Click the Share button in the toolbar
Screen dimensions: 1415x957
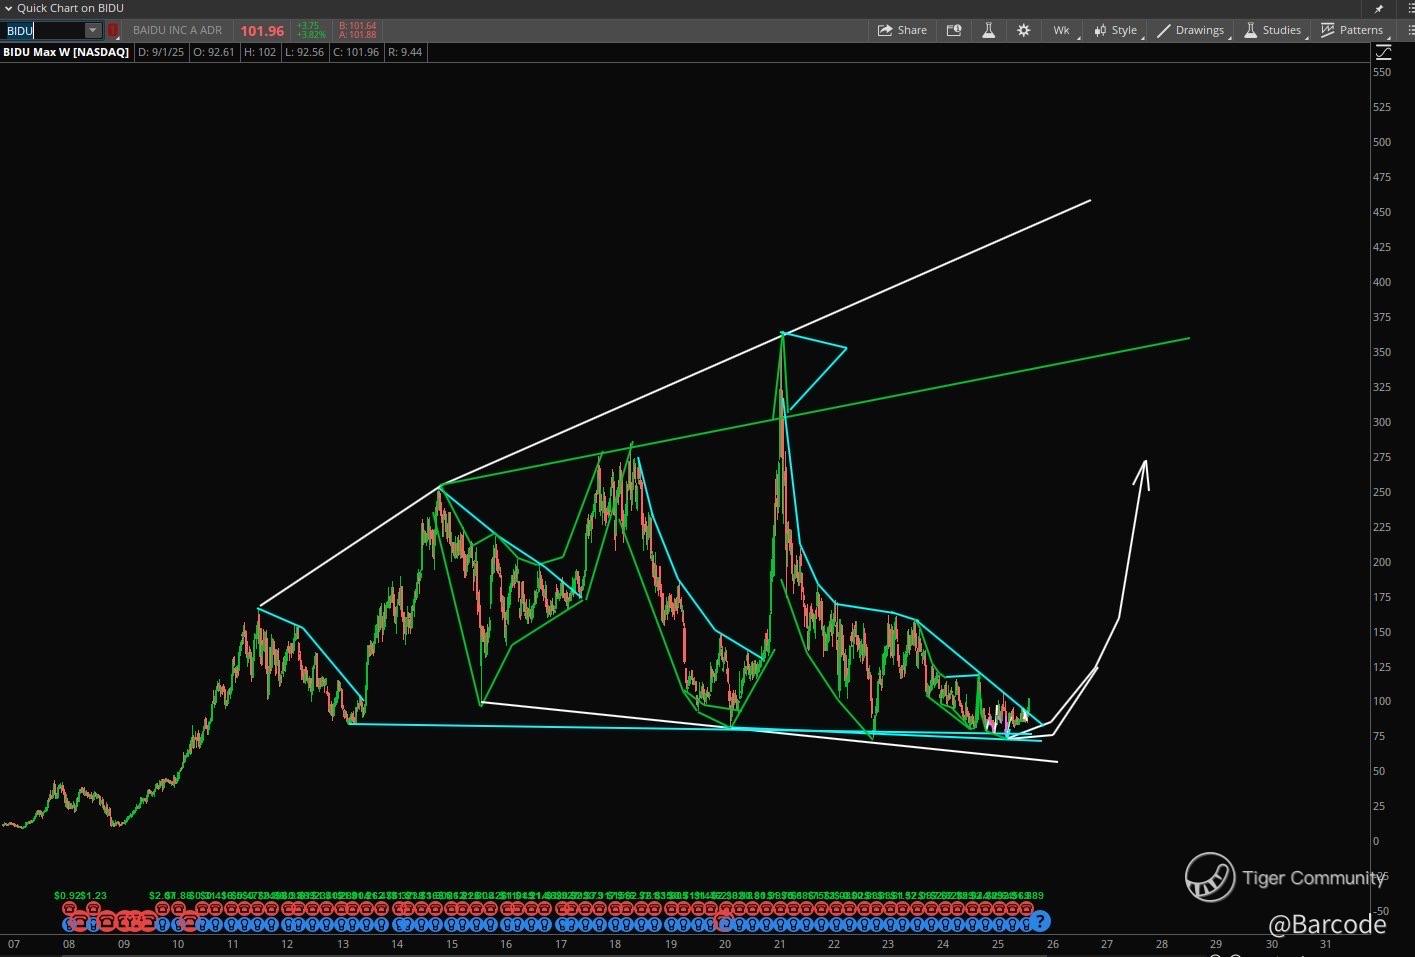pyautogui.click(x=902, y=30)
